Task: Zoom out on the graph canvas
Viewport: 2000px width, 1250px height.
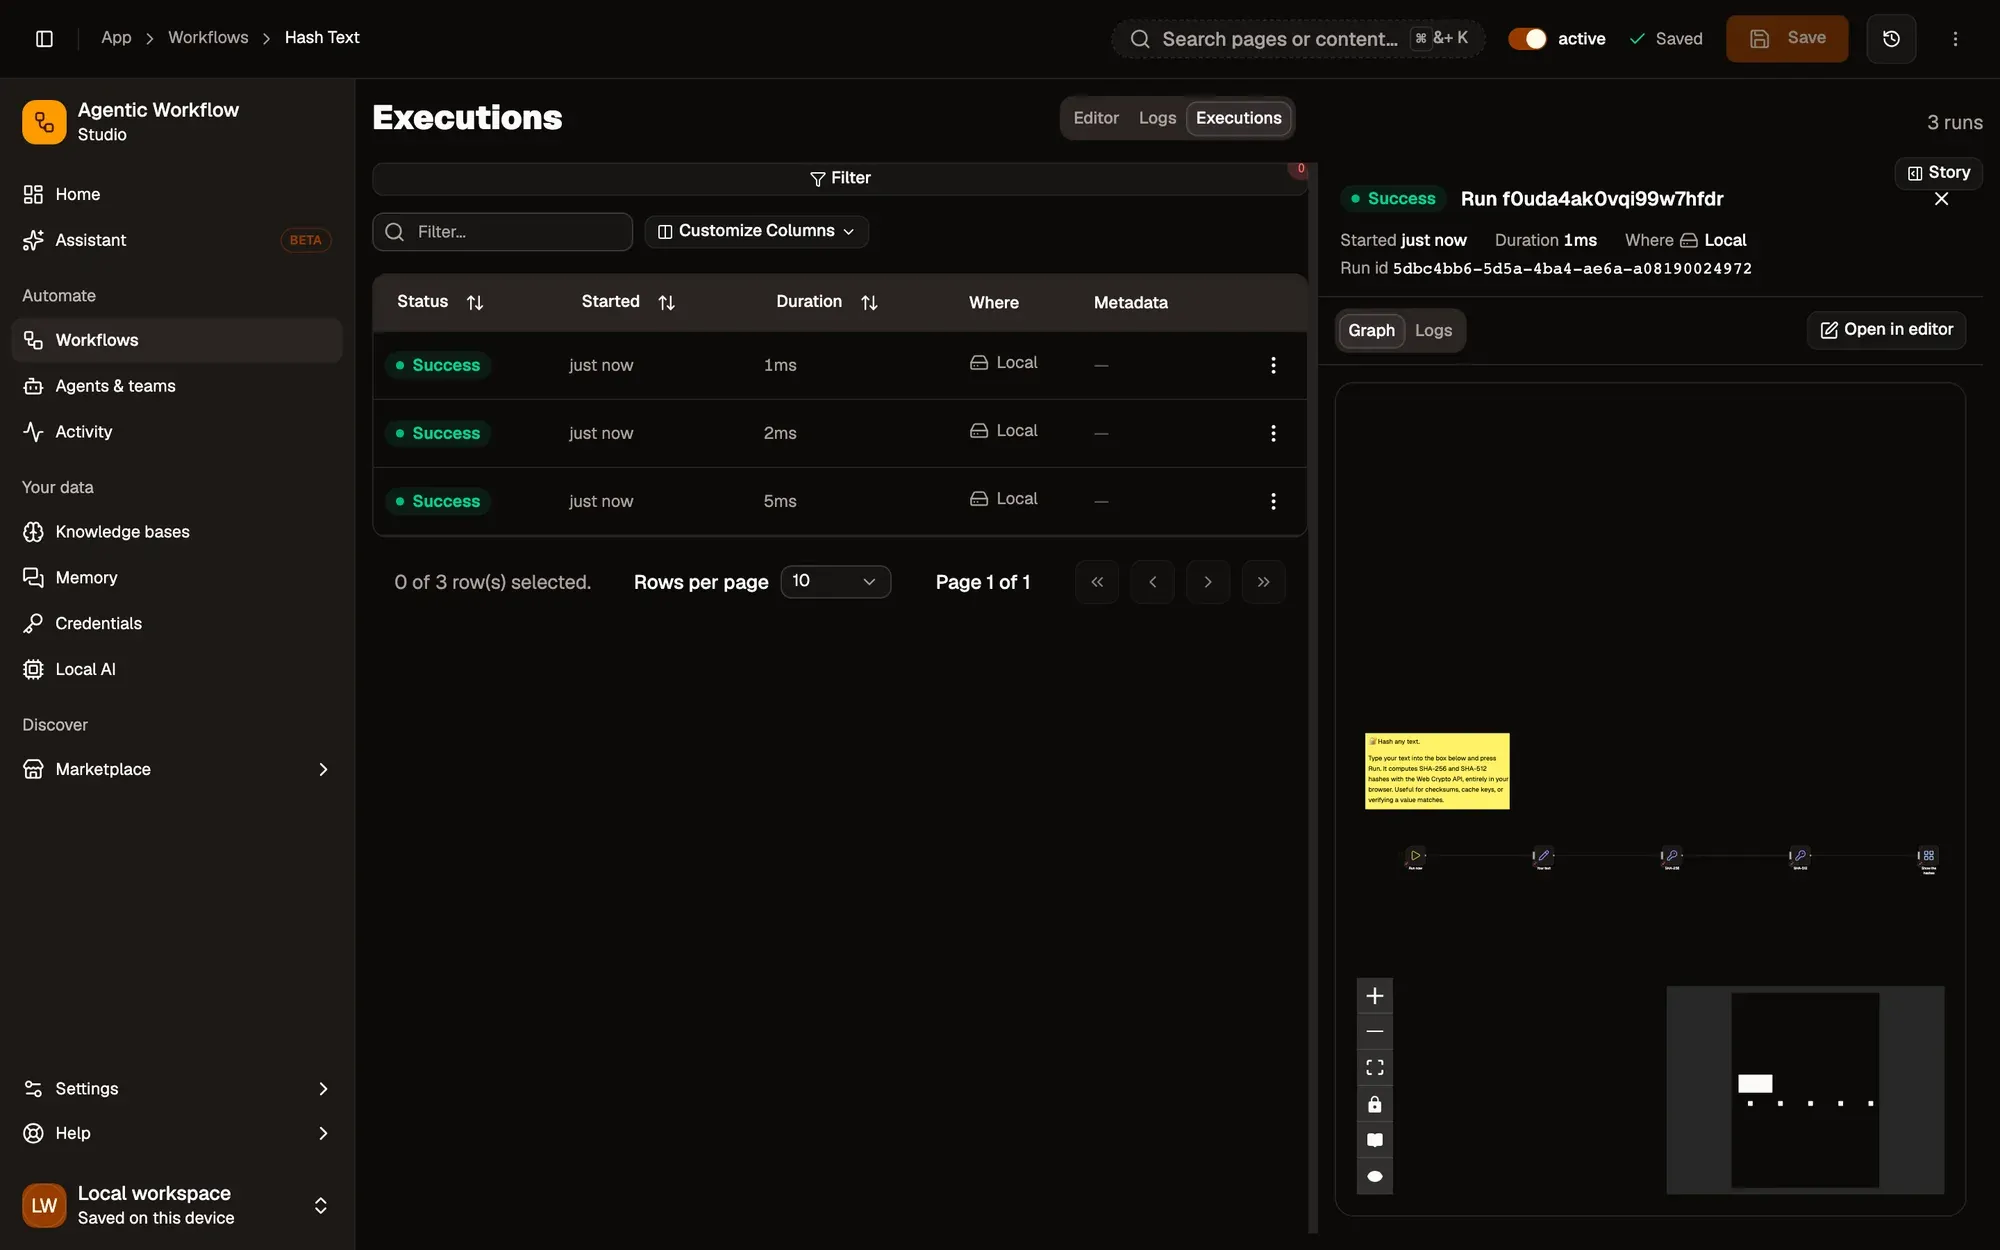Action: [x=1375, y=1031]
